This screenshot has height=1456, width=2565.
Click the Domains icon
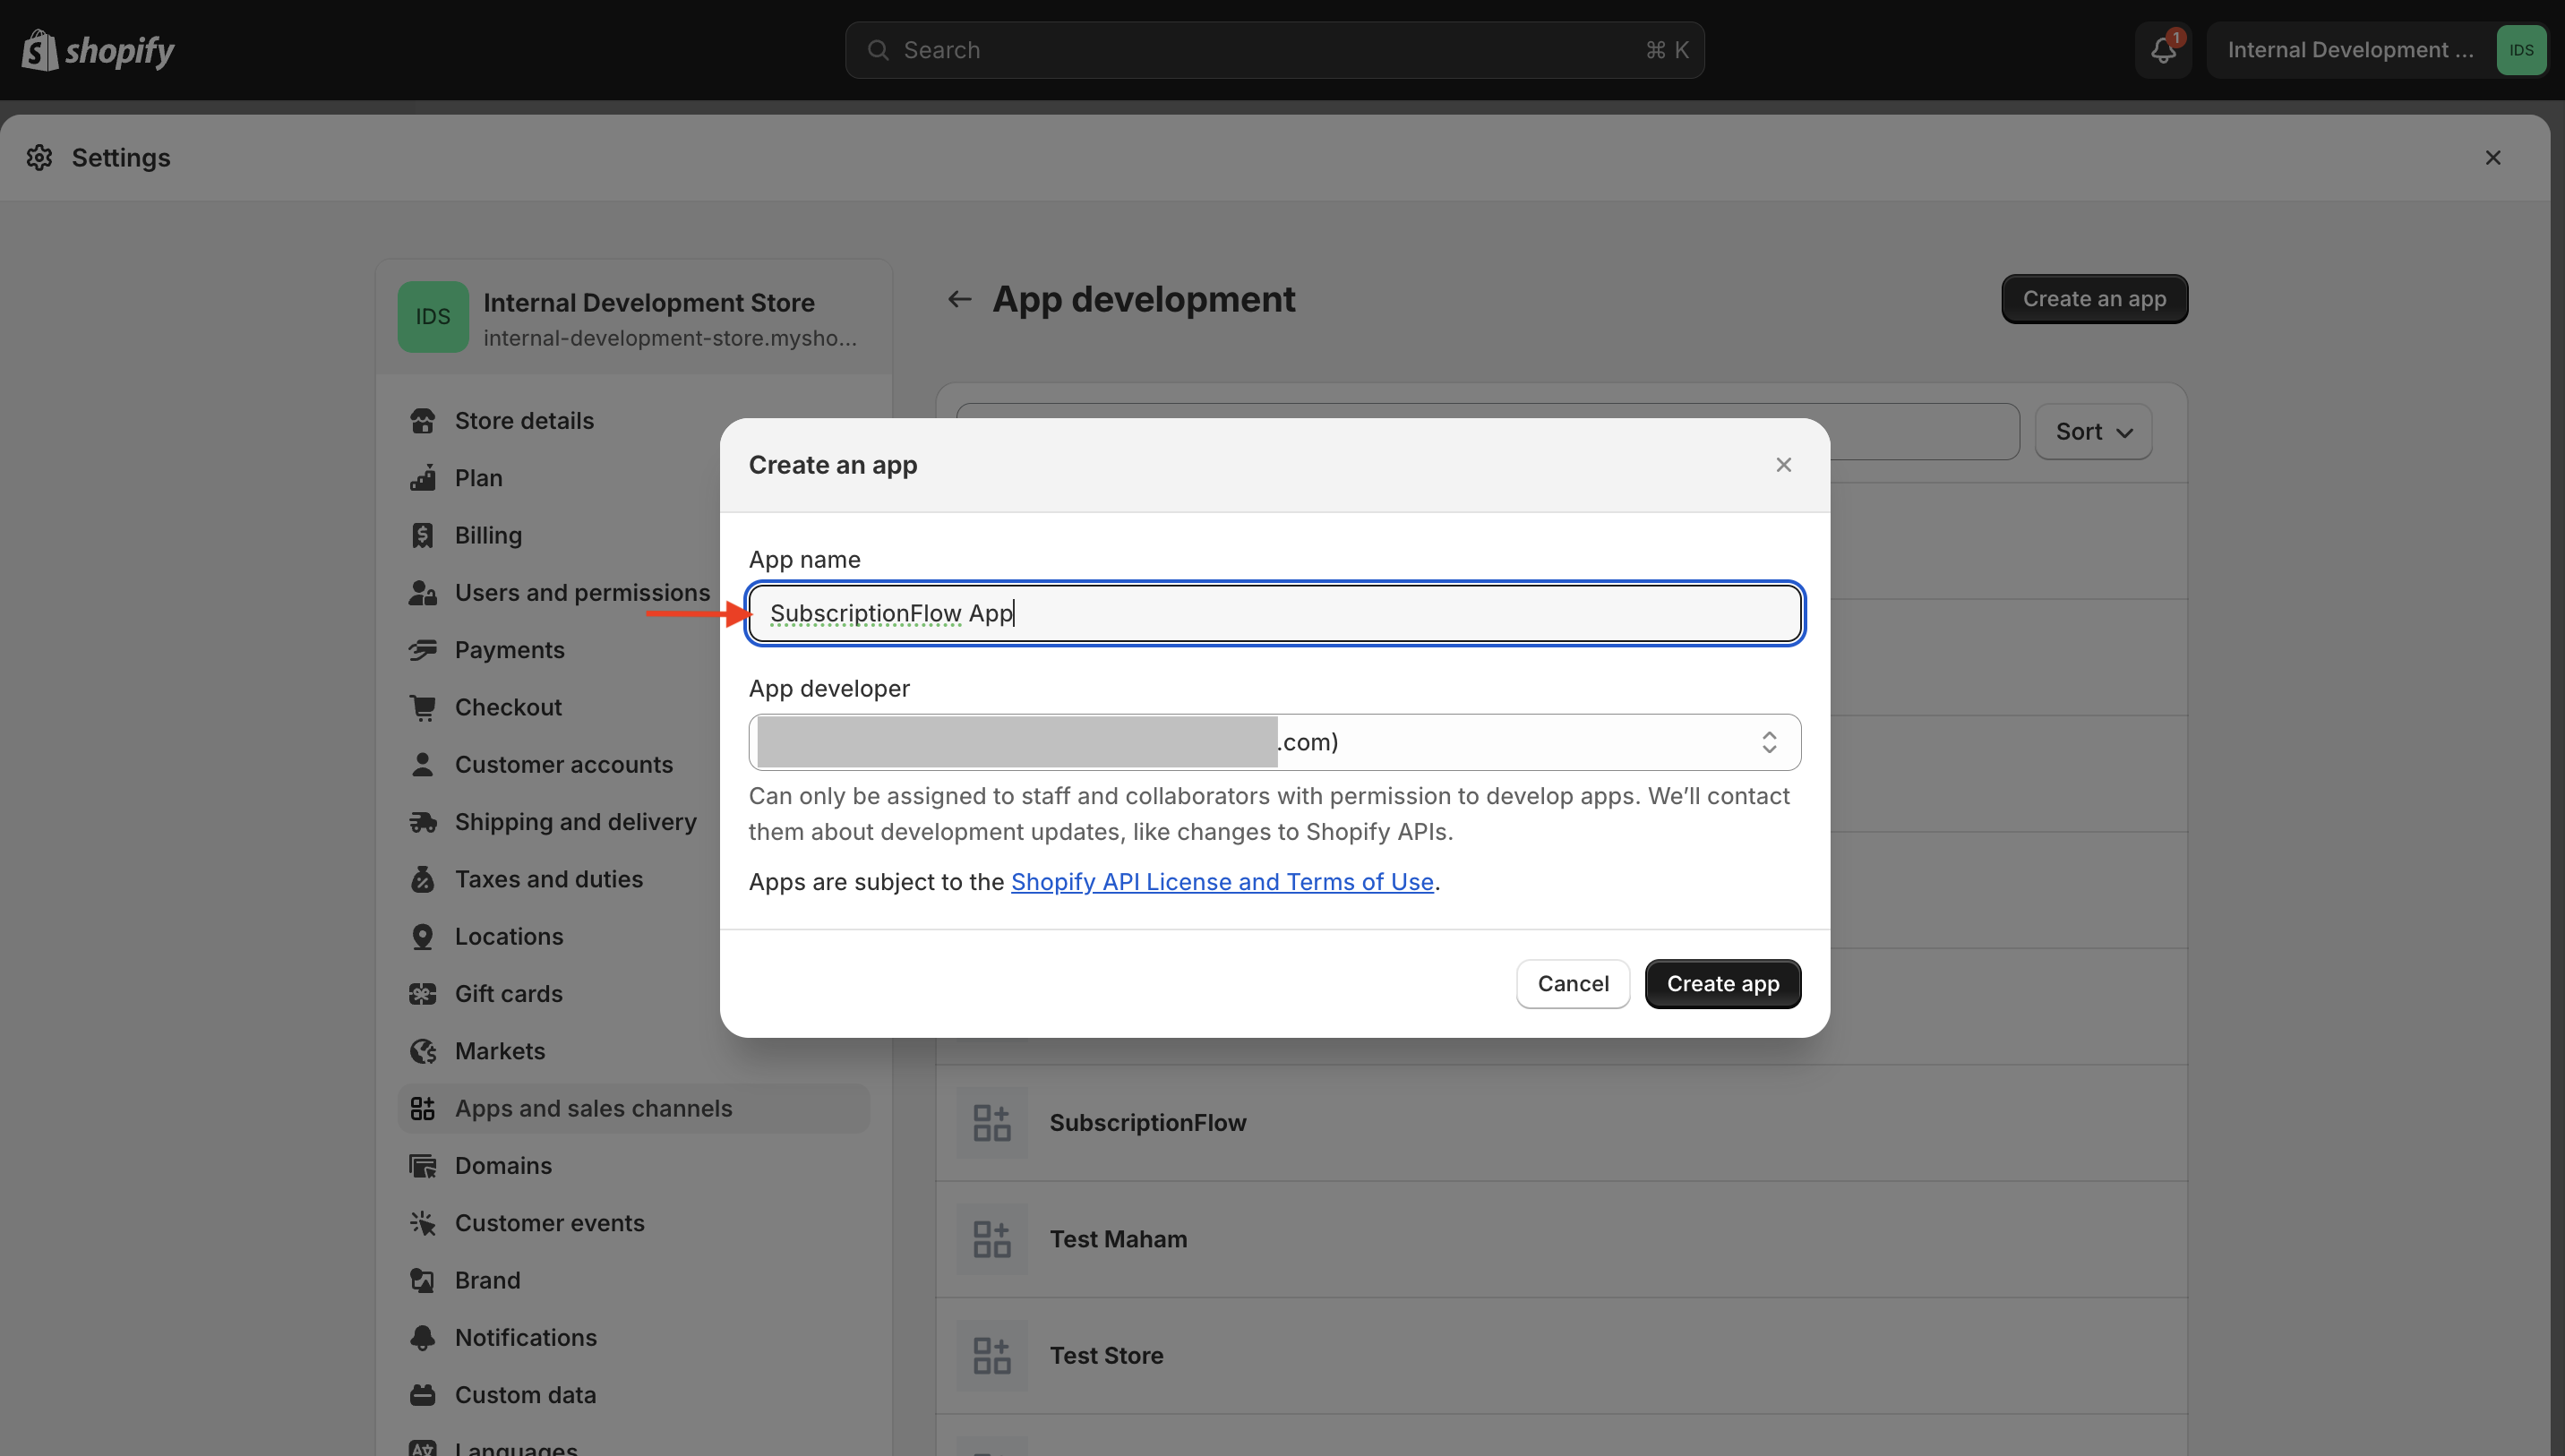pyautogui.click(x=422, y=1166)
